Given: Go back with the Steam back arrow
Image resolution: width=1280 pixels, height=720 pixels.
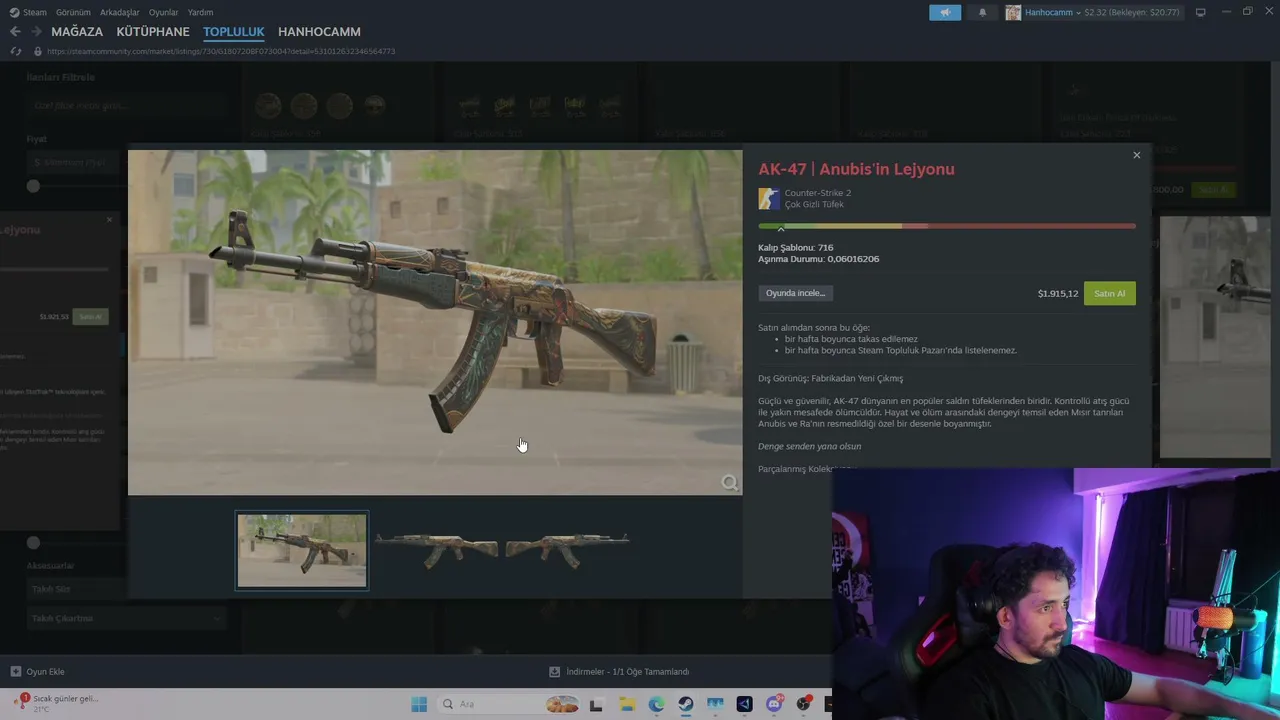Looking at the screenshot, I should [x=15, y=32].
